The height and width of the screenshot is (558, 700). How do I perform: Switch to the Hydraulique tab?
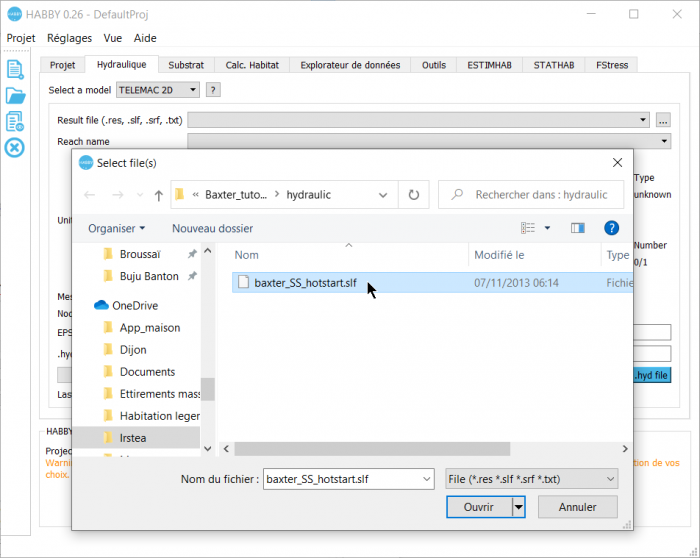pyautogui.click(x=121, y=64)
